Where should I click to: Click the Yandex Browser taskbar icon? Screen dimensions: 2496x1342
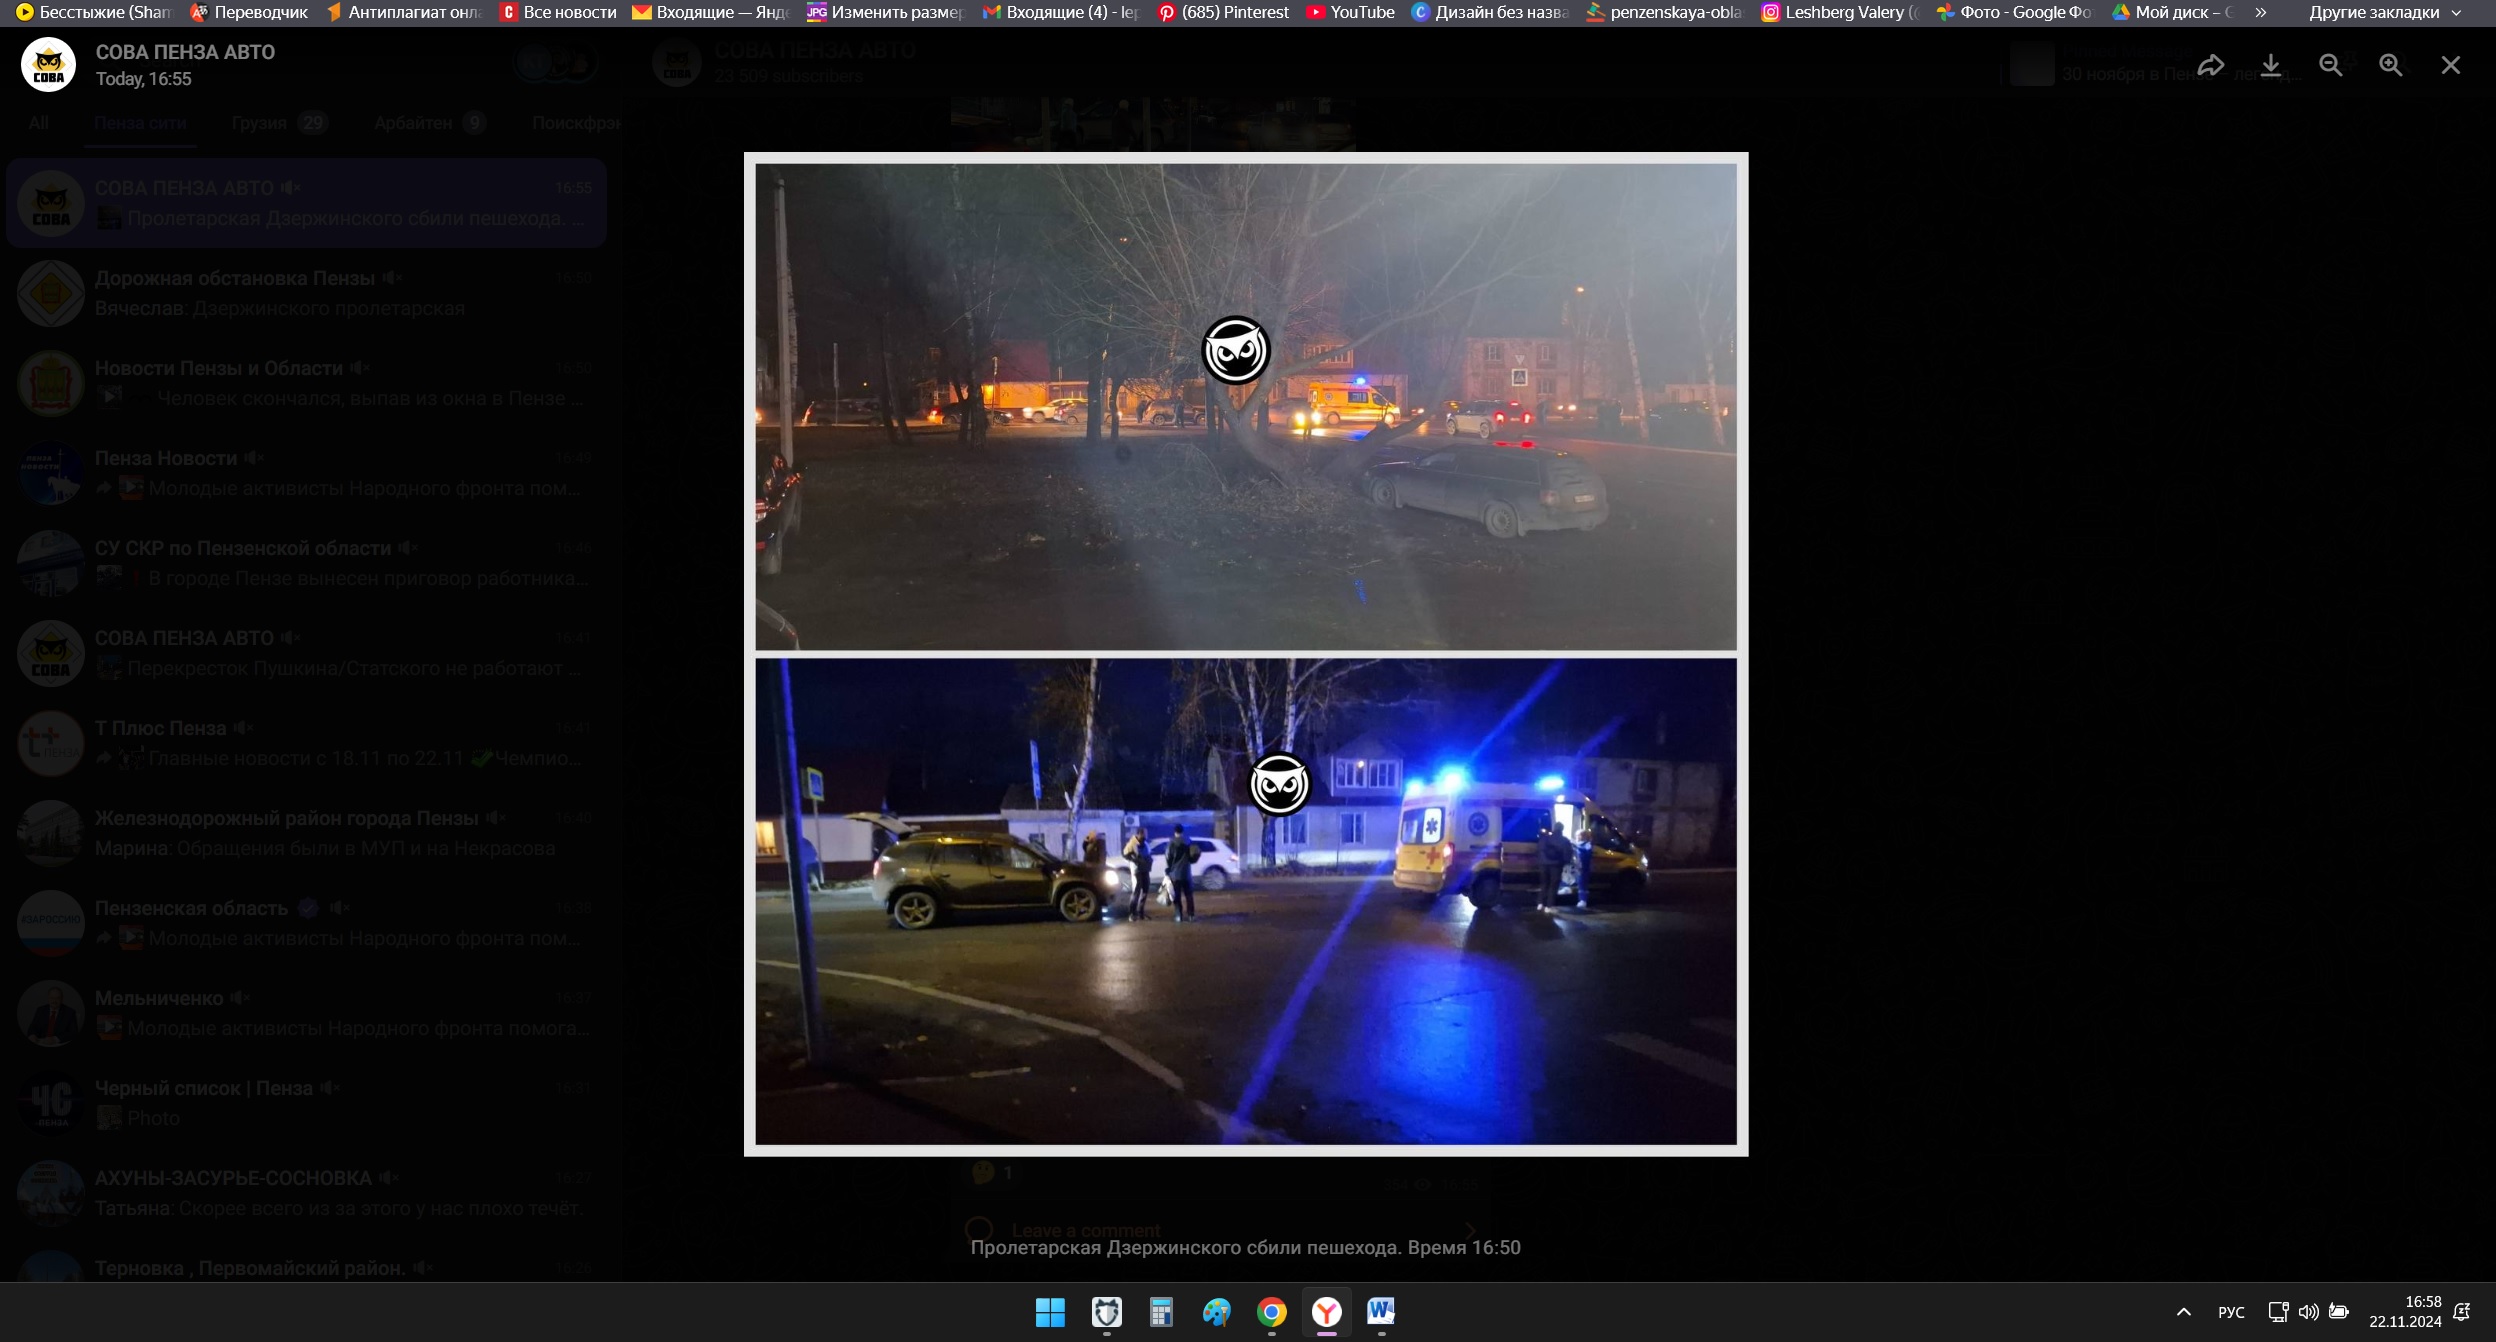tap(1326, 1312)
